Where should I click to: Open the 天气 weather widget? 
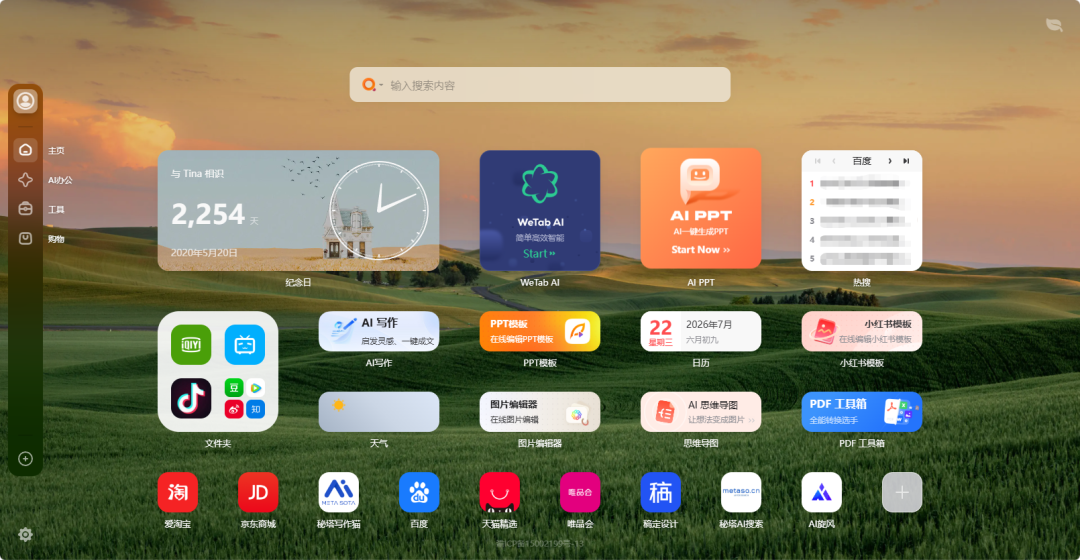pos(379,412)
